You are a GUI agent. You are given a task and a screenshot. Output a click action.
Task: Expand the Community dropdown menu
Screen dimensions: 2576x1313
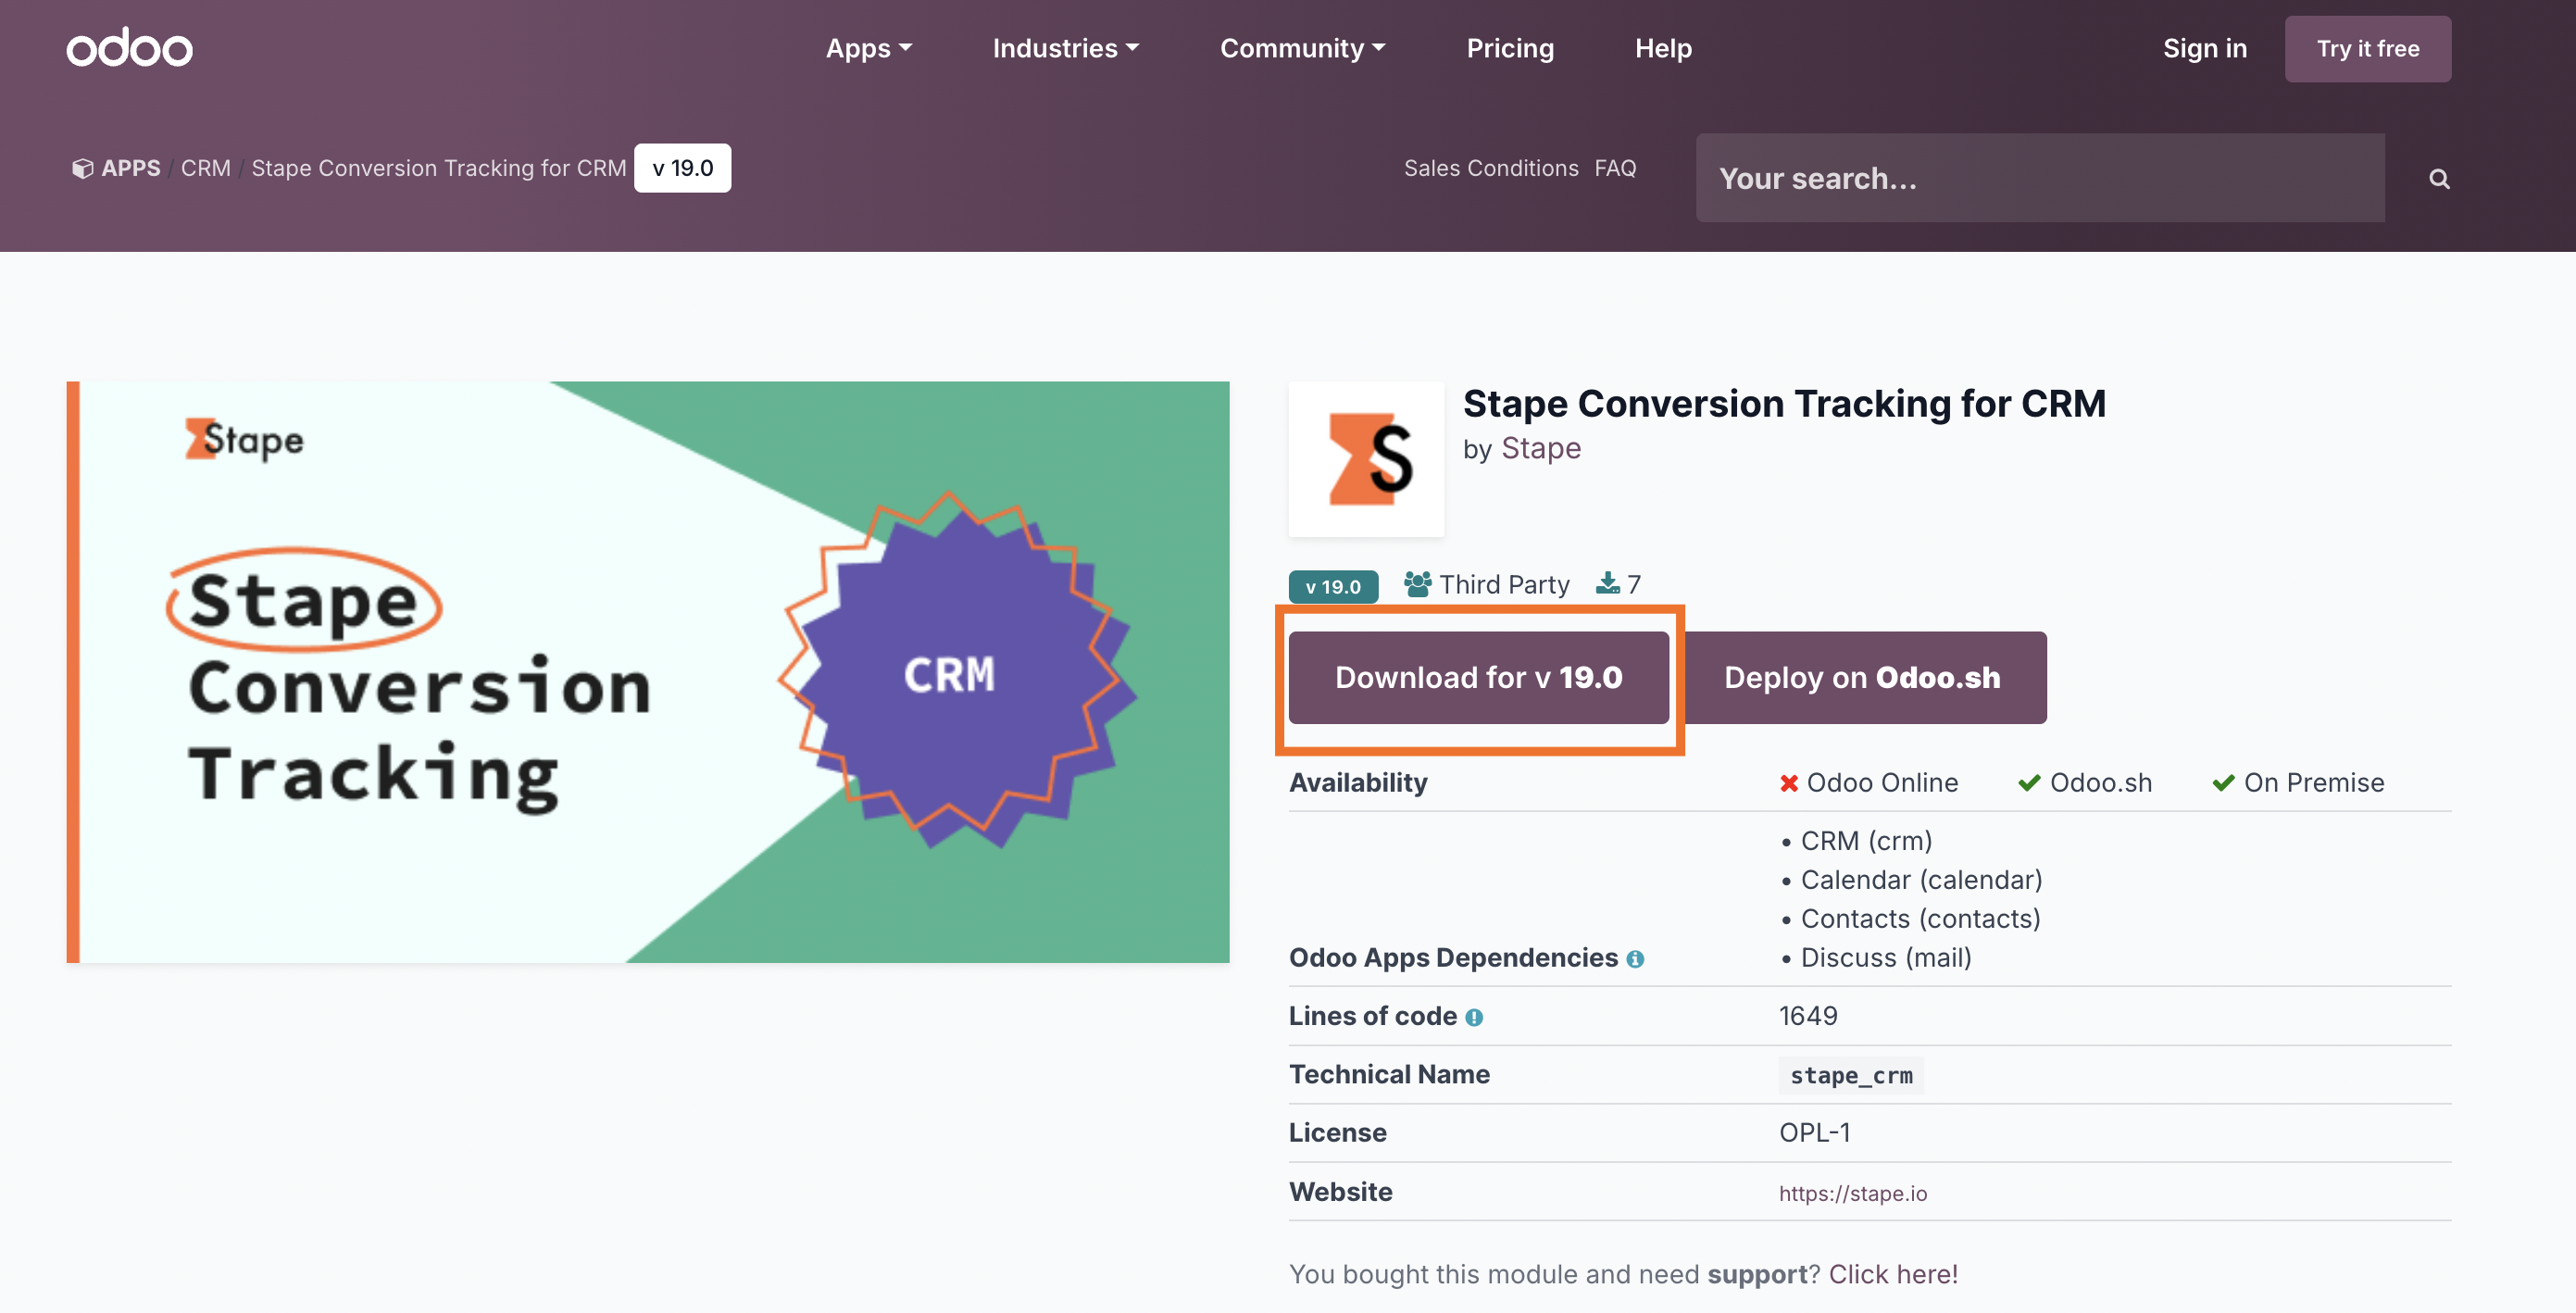click(1302, 48)
